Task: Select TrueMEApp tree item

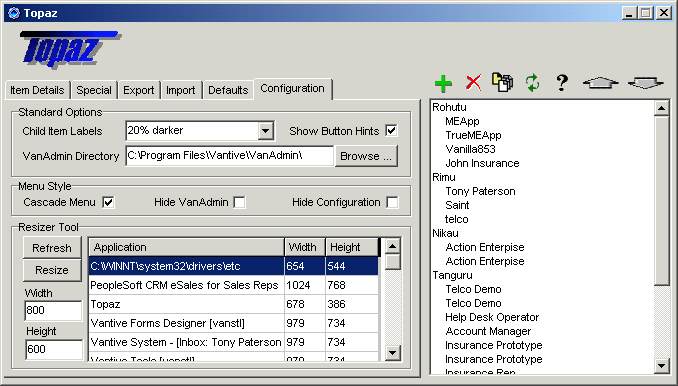Action: [473, 135]
